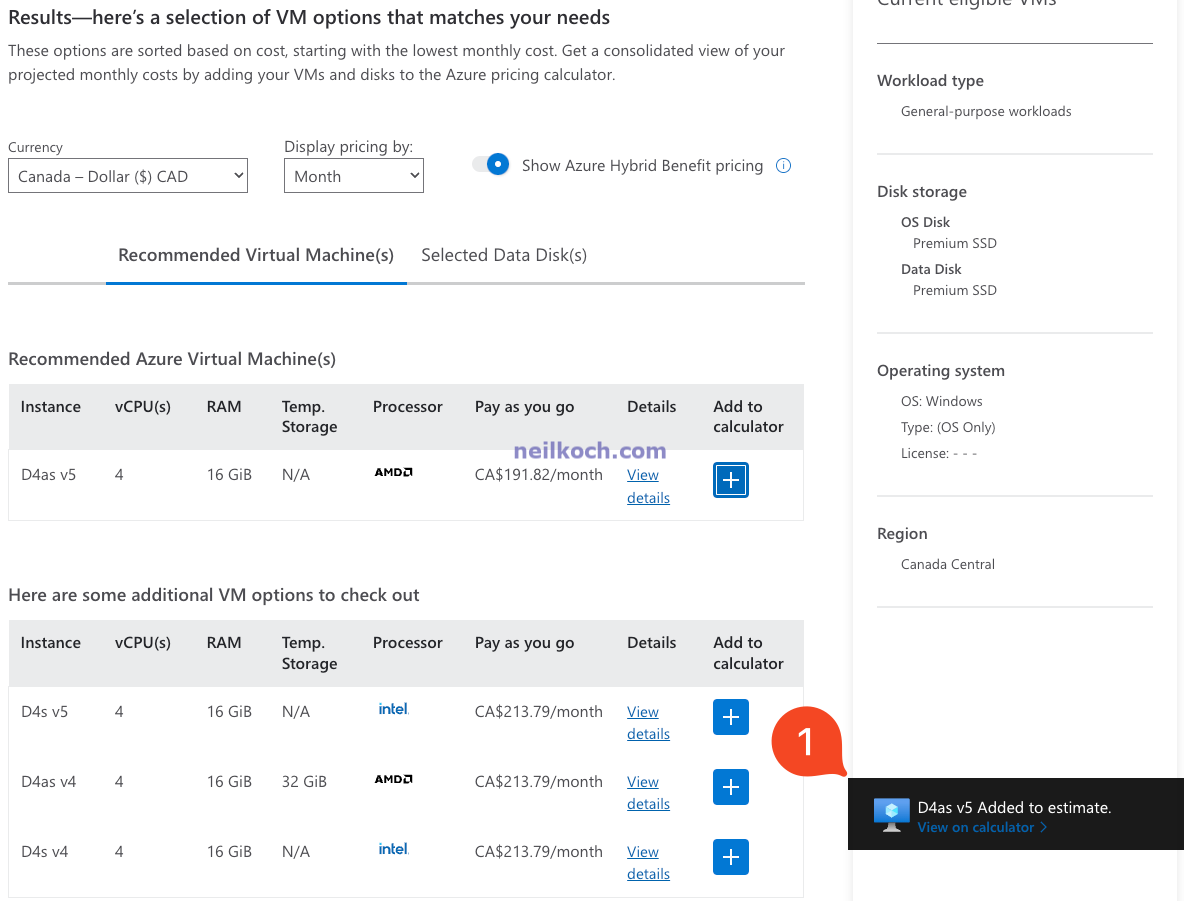The width and height of the screenshot is (1184, 901).
Task: Click the Type: (OS Only) entry
Action: (948, 427)
